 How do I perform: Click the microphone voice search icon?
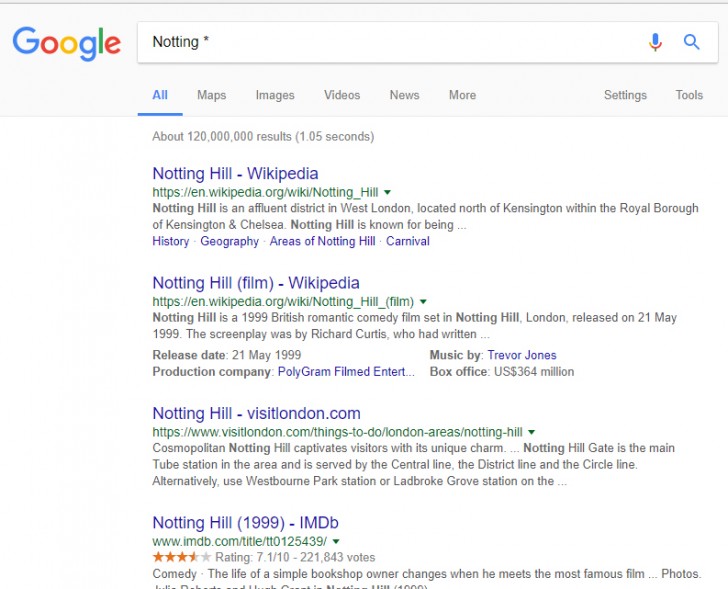(x=655, y=42)
